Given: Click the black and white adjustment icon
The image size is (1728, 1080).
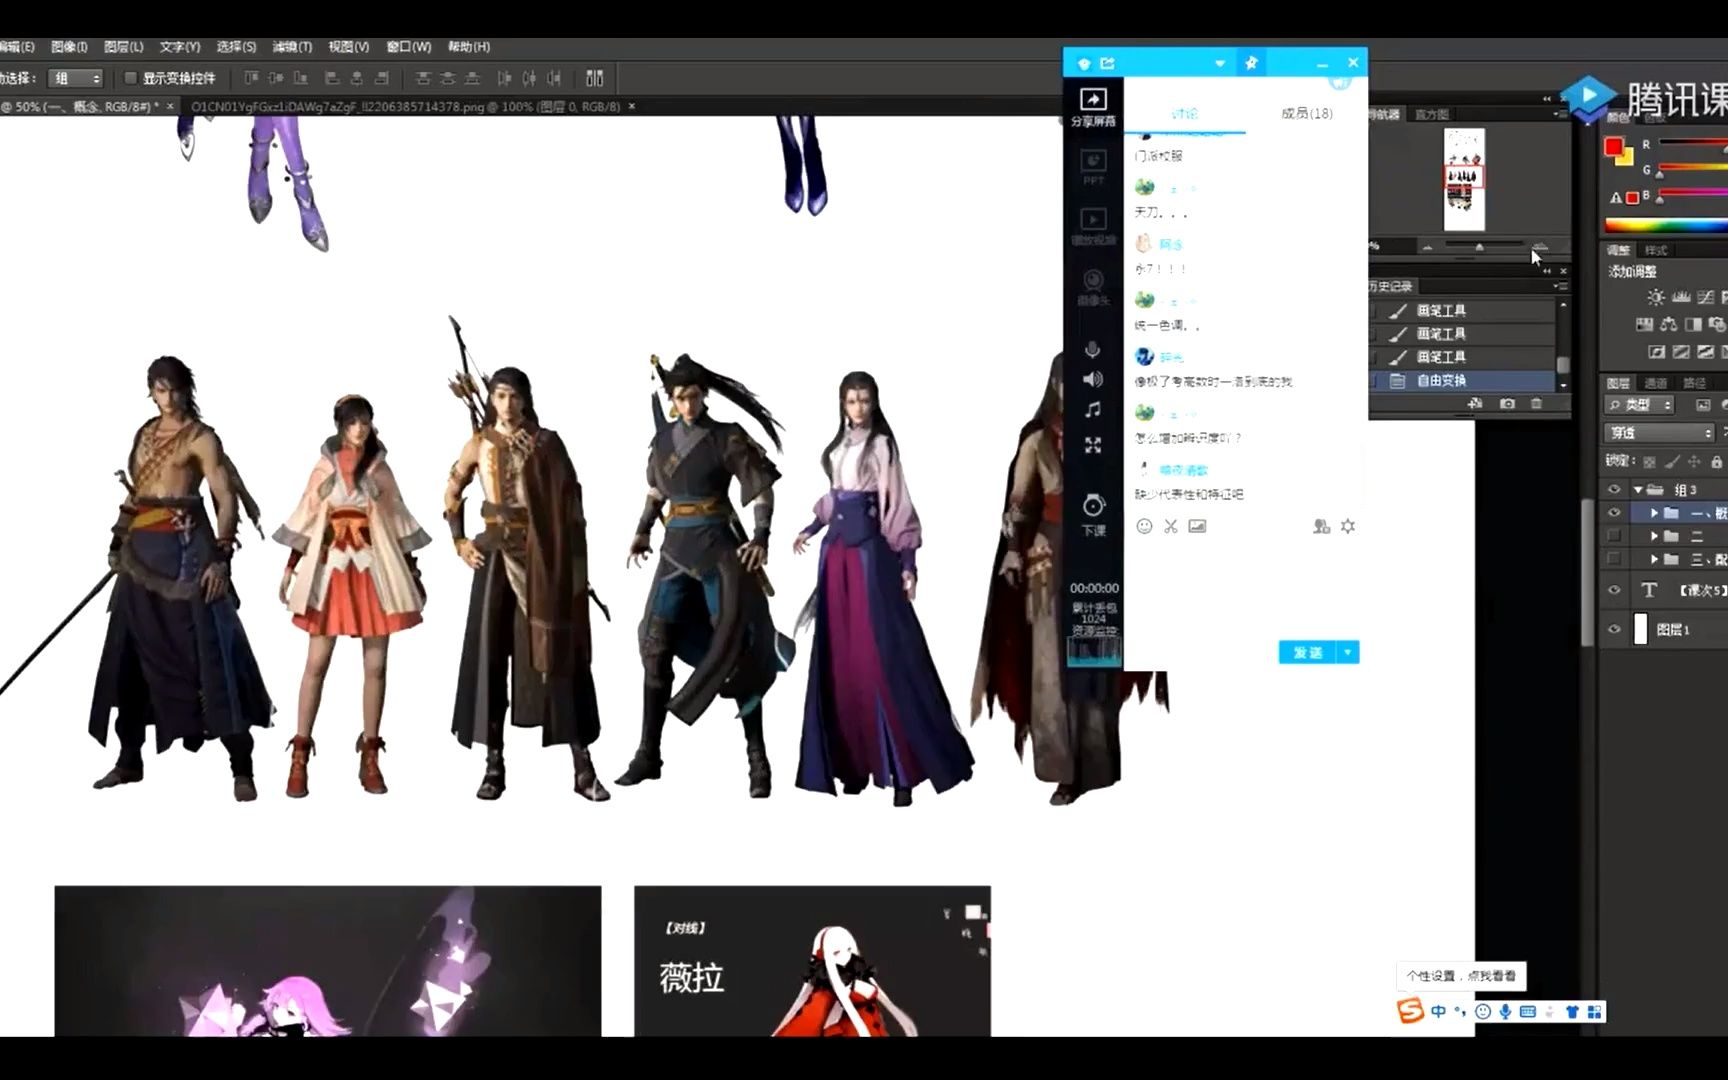Looking at the screenshot, I should [x=1693, y=324].
